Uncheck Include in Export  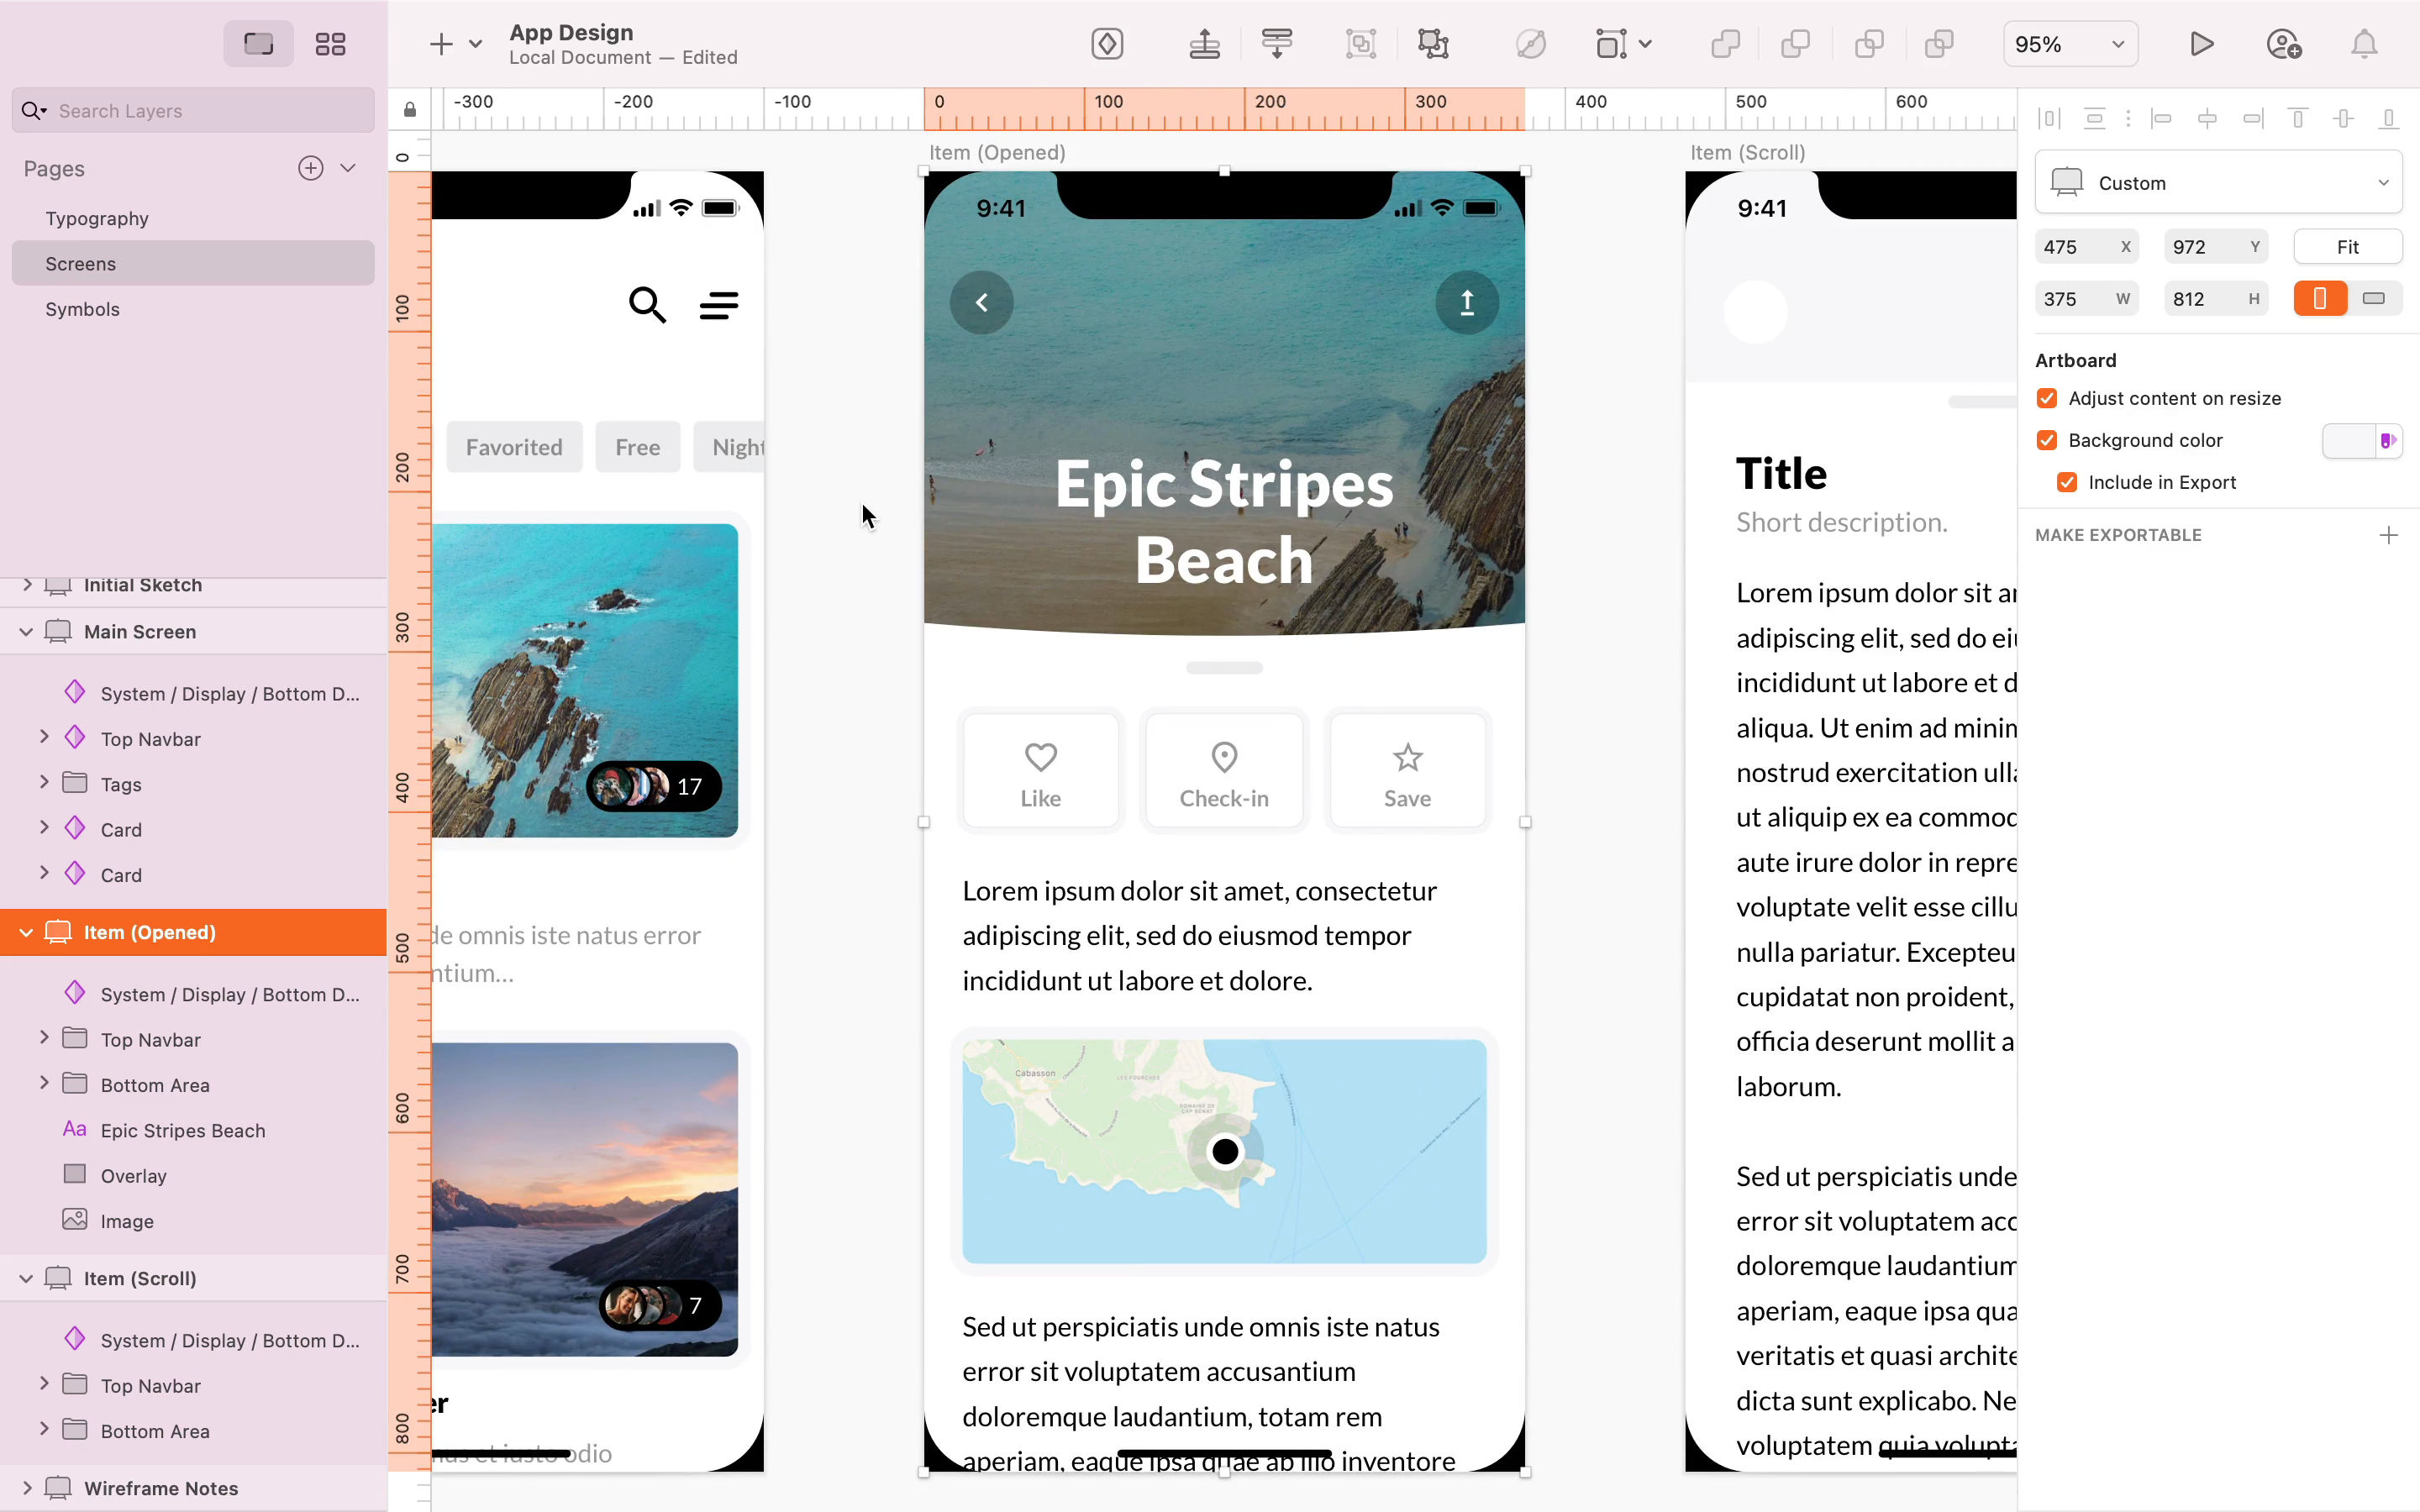point(2067,482)
